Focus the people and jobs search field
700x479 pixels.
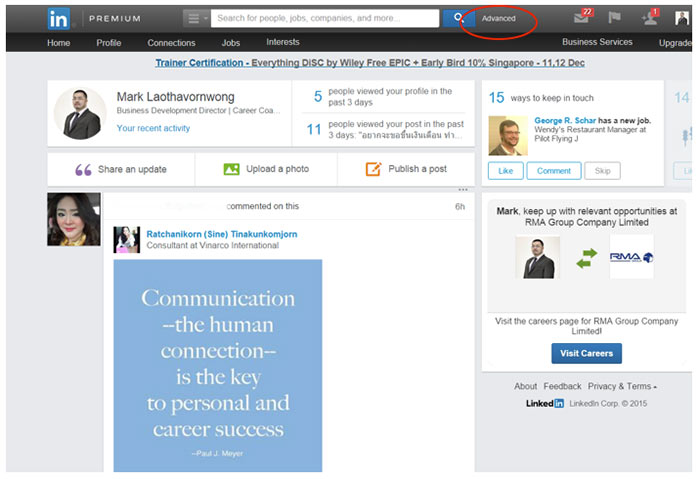325,18
